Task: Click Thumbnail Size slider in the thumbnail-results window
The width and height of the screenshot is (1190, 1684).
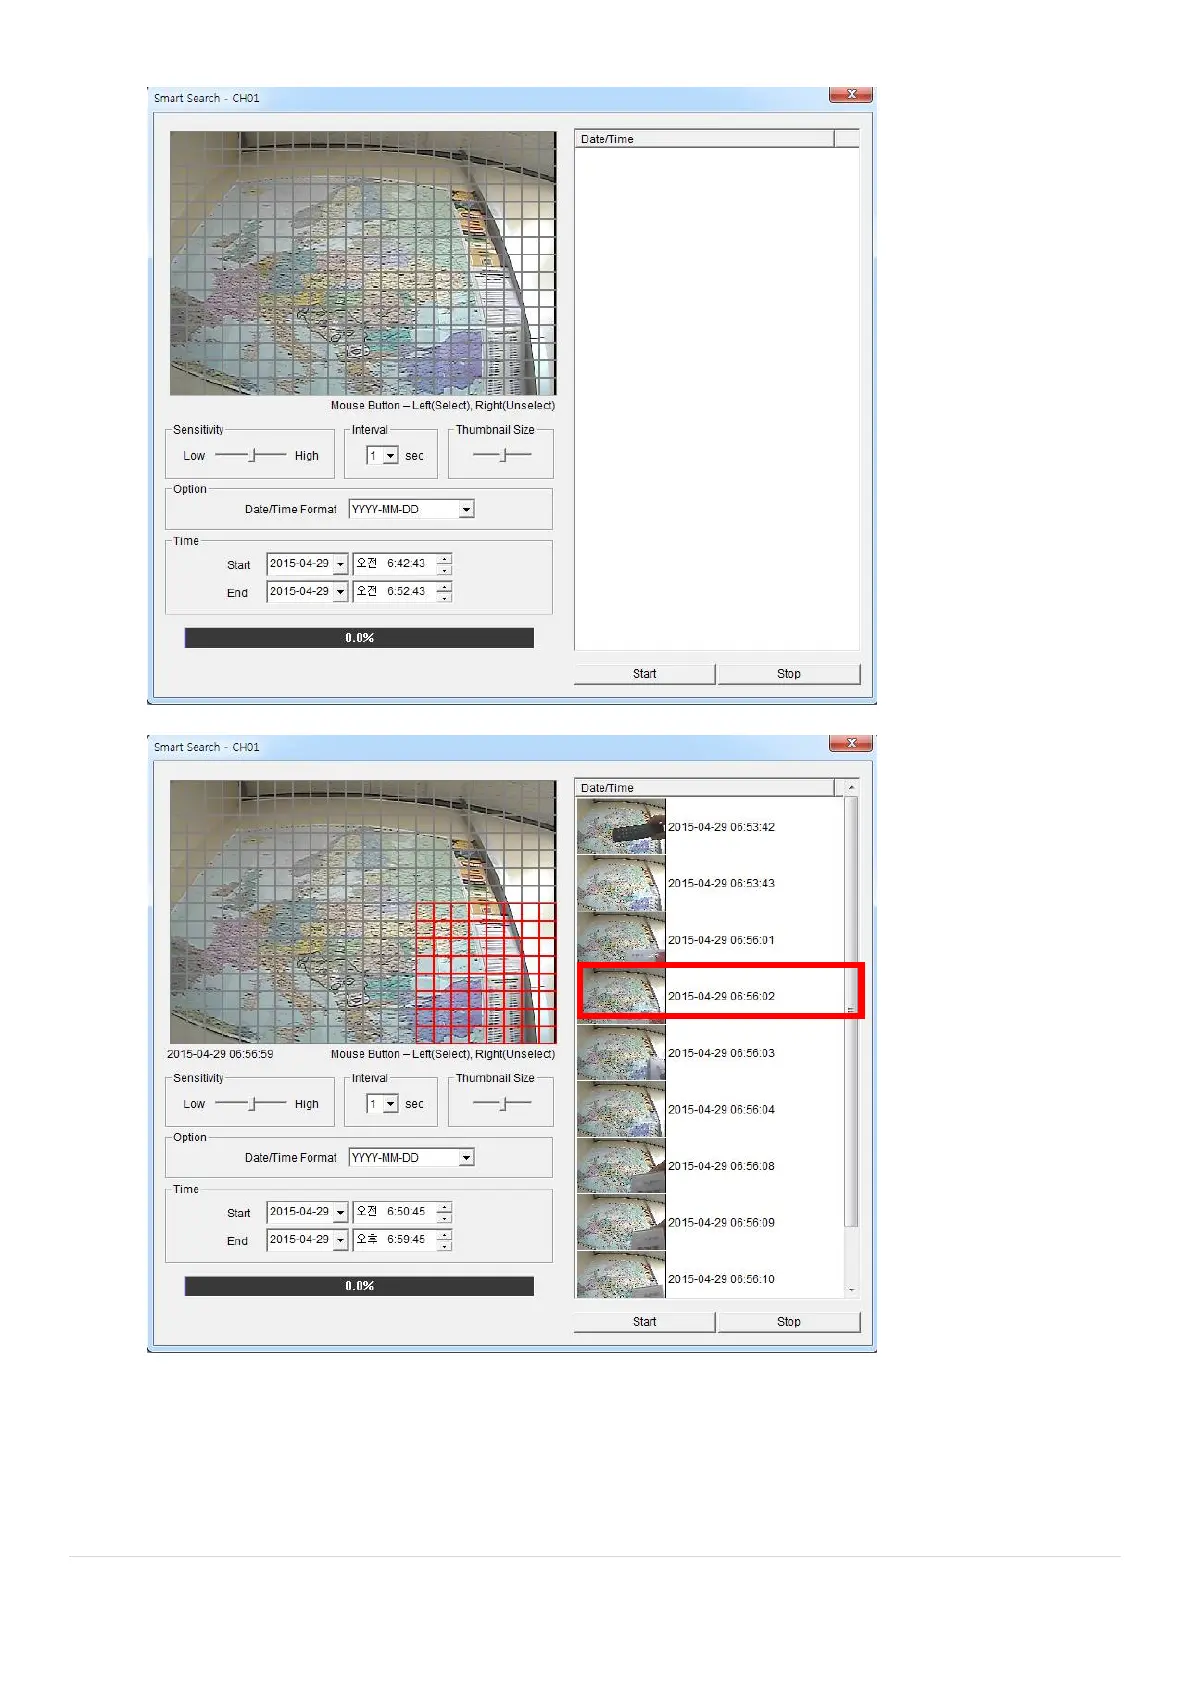Action: coord(503,1104)
